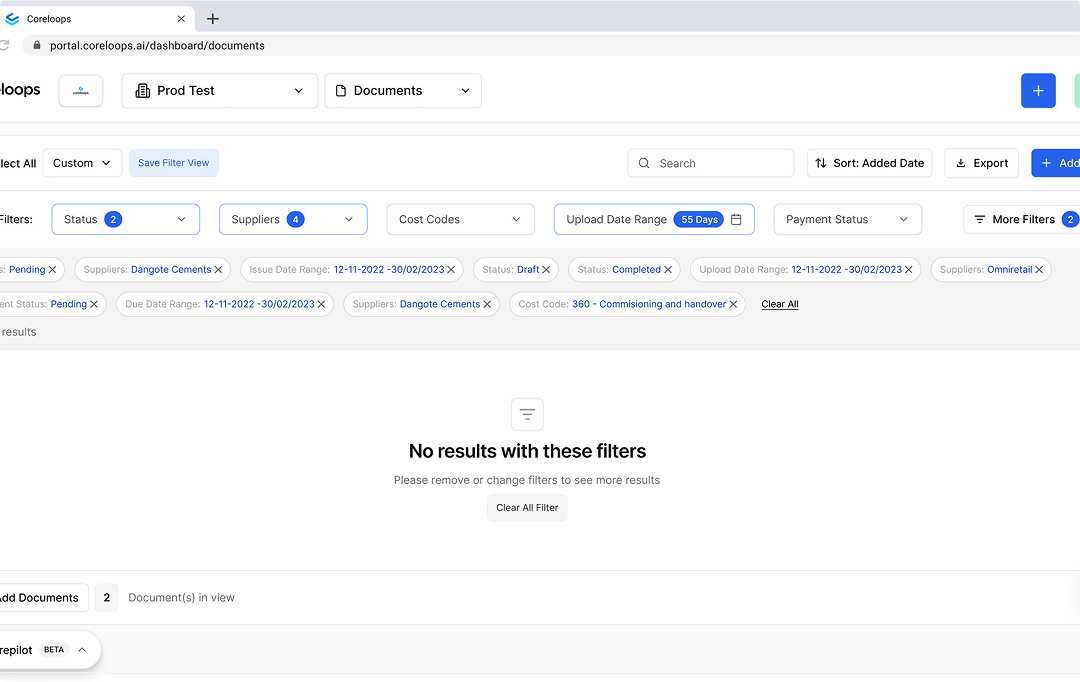Click the filter icon above No results
1080x682 pixels.
coord(527,414)
